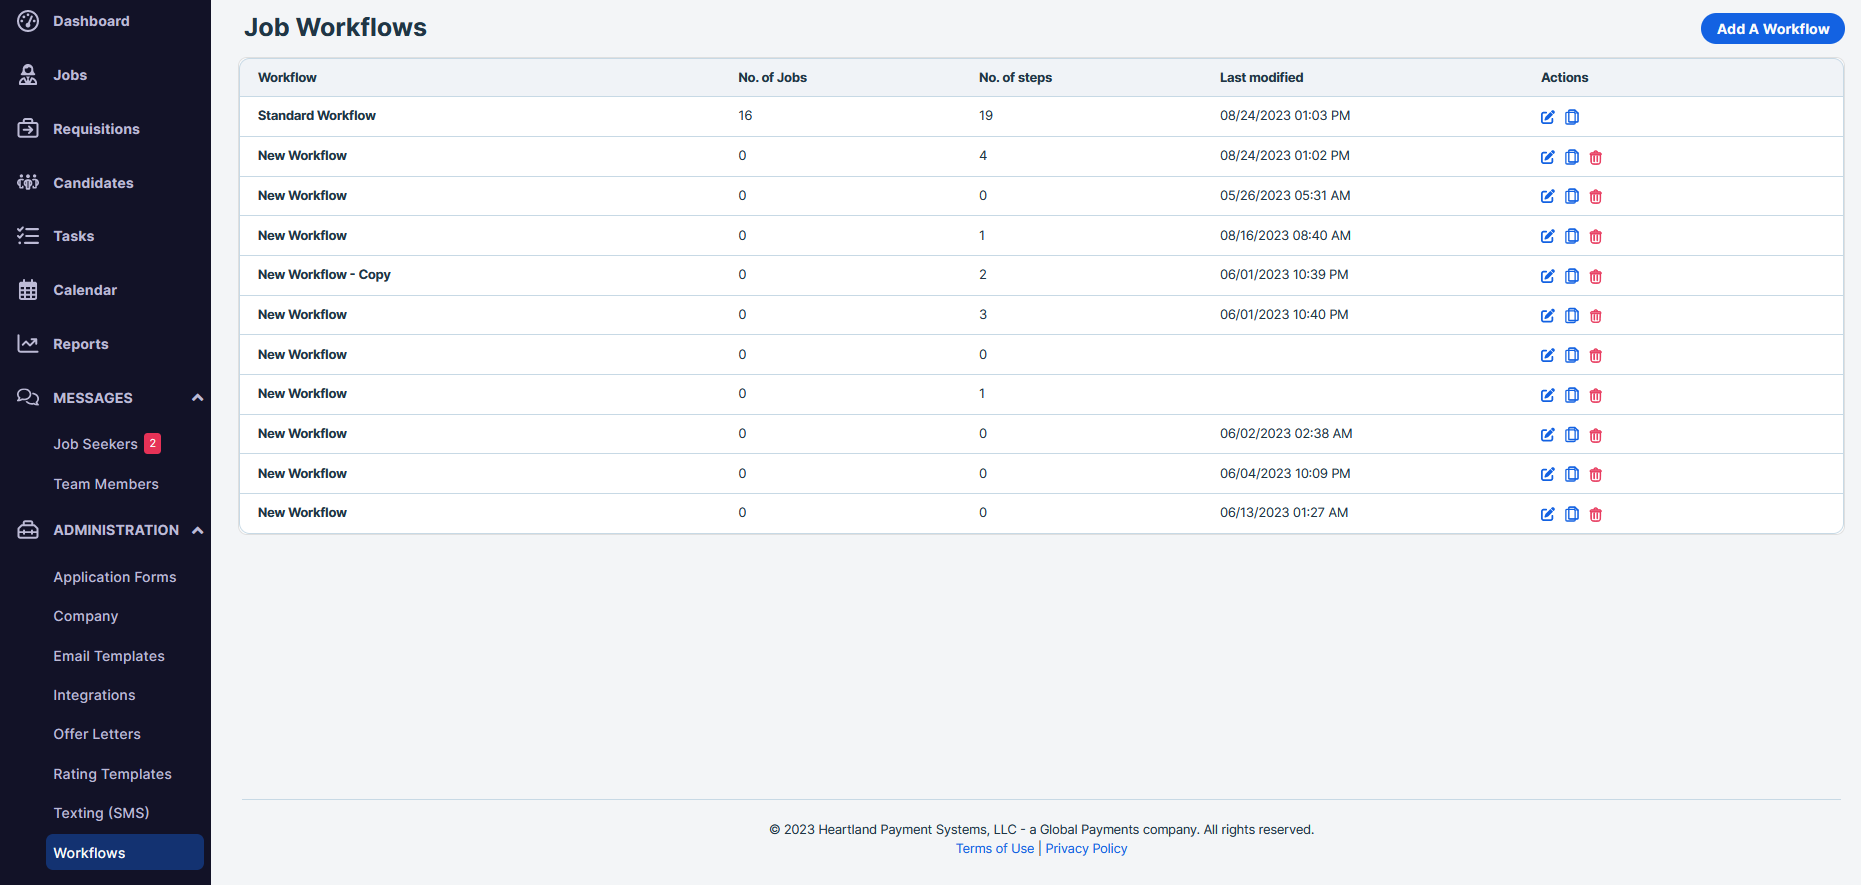Screen dimensions: 1861x885
Task: Click the Workflow column header
Action: (x=287, y=78)
